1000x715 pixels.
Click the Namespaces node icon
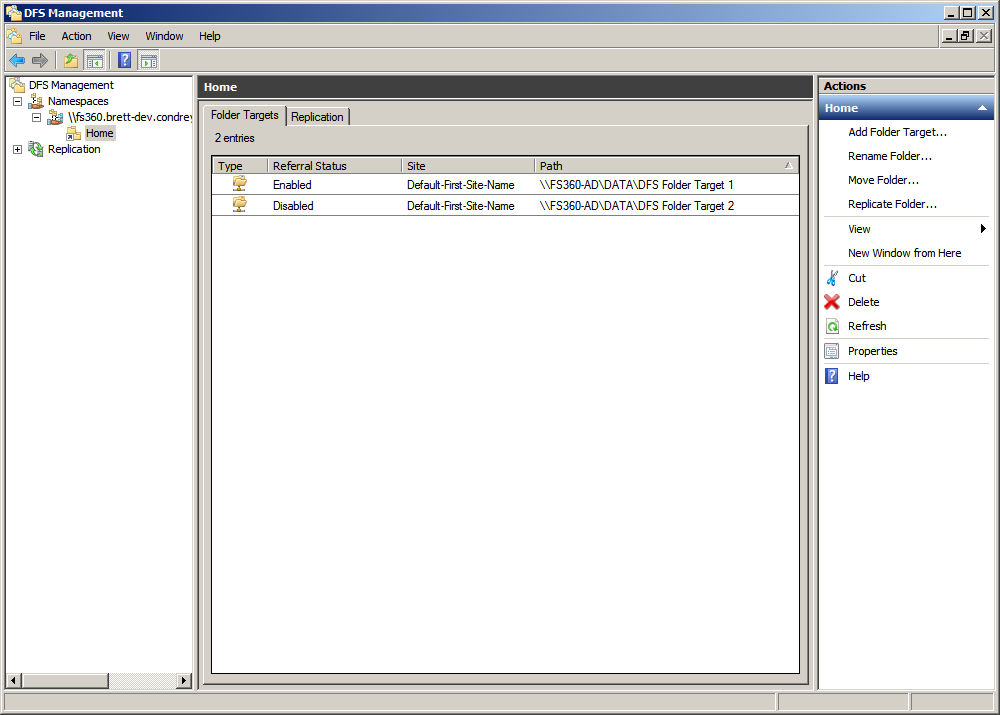[36, 101]
